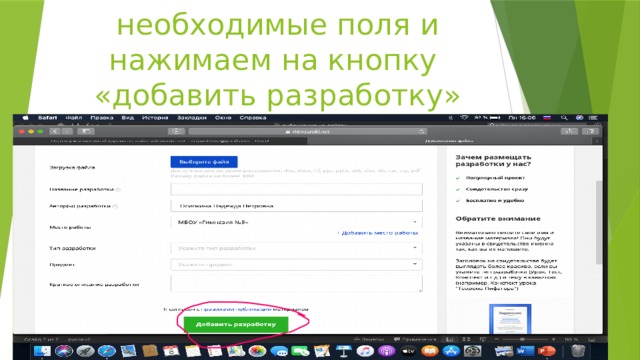Switch to the left Safari tab

(160, 141)
